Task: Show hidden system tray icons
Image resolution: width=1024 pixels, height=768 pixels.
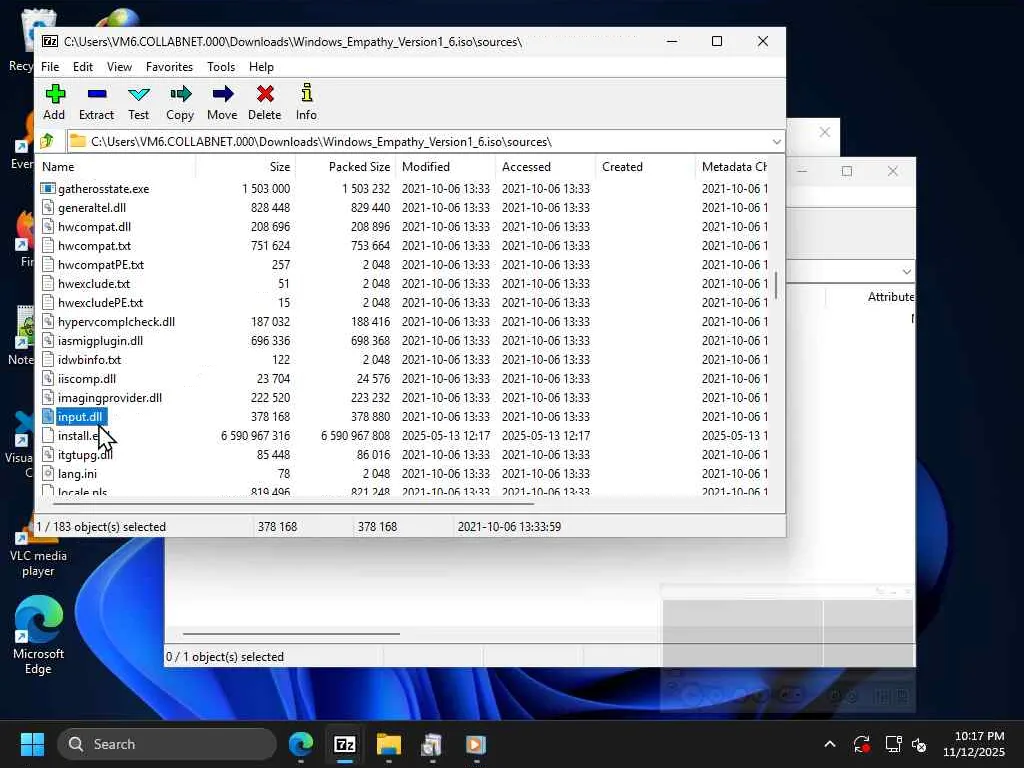Action: tap(830, 744)
